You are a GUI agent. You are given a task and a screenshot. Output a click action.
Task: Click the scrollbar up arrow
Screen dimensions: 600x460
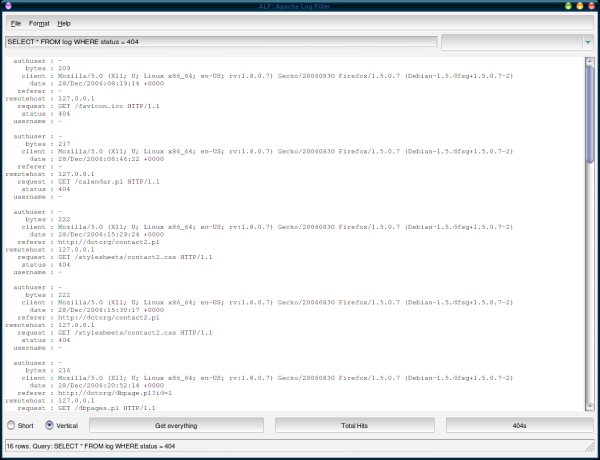coord(589,61)
